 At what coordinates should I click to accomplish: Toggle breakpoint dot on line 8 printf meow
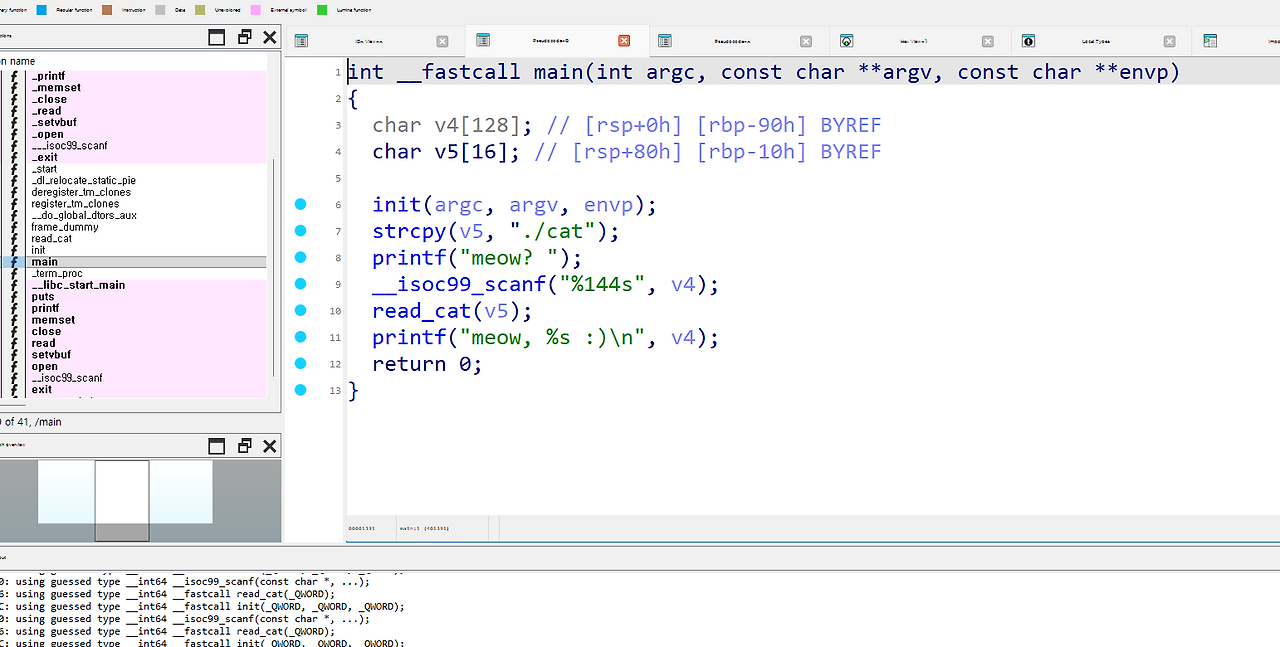301,258
